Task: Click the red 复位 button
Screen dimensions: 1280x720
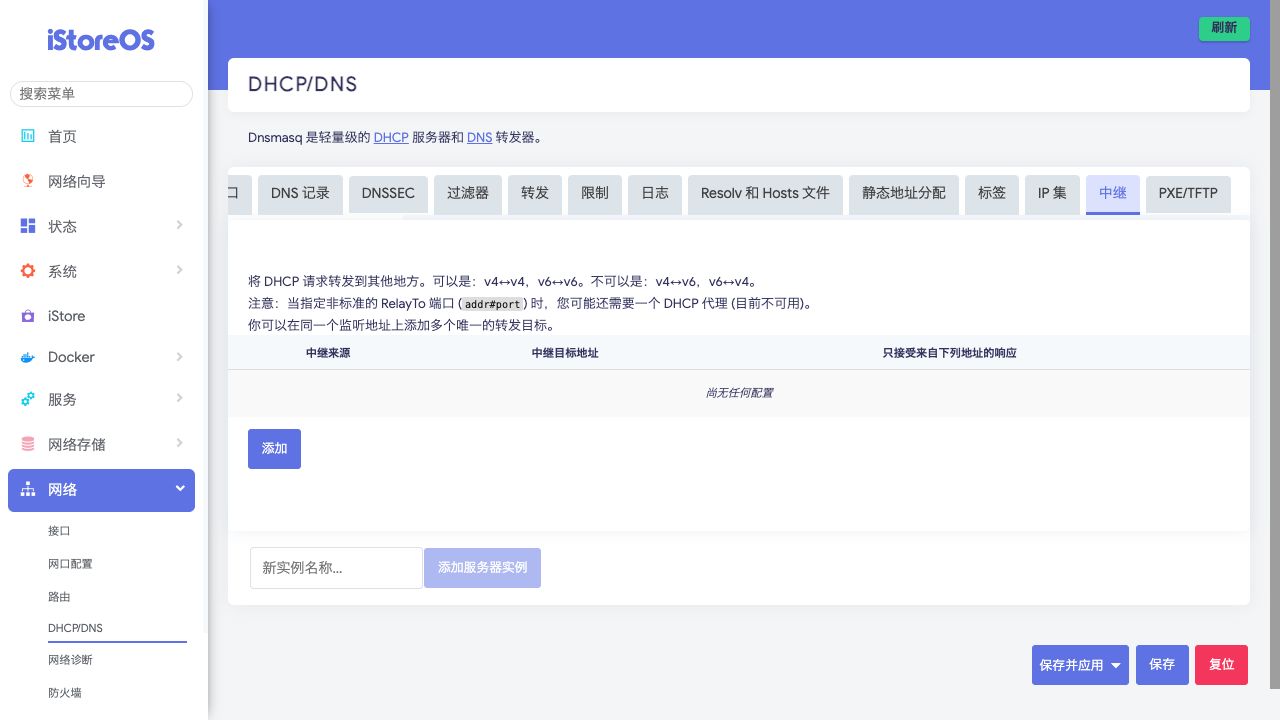Action: pos(1221,665)
